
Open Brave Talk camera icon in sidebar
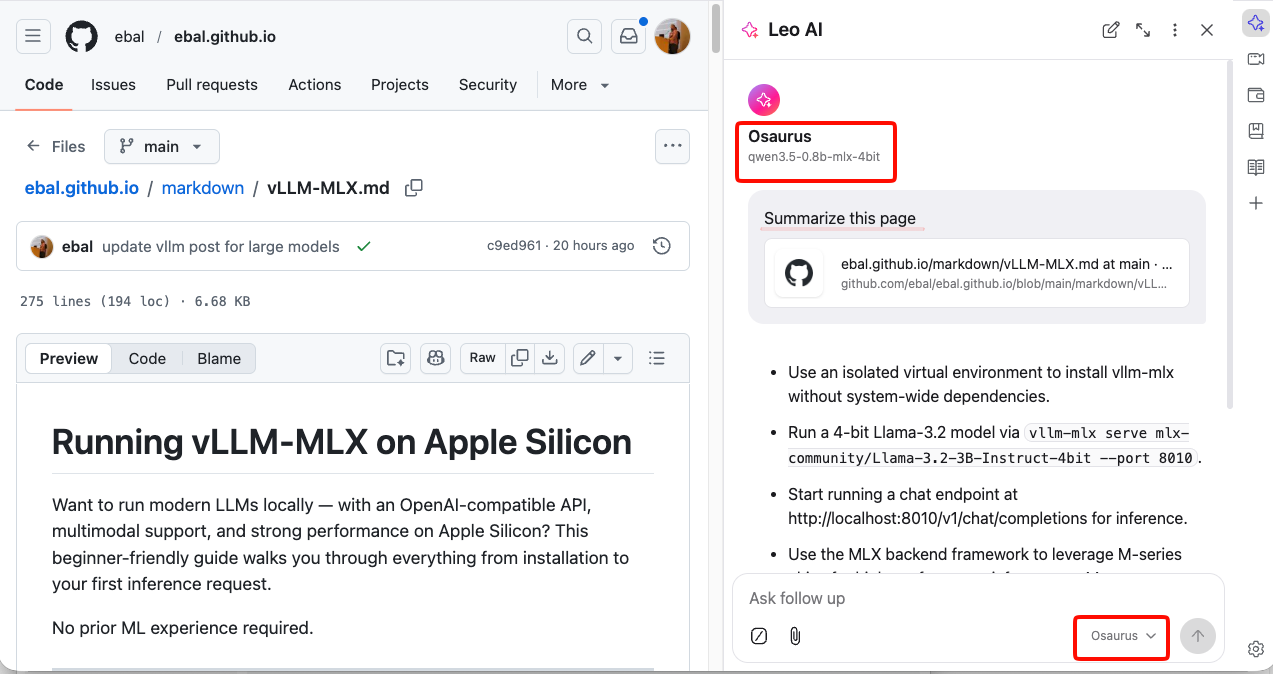tap(1256, 60)
